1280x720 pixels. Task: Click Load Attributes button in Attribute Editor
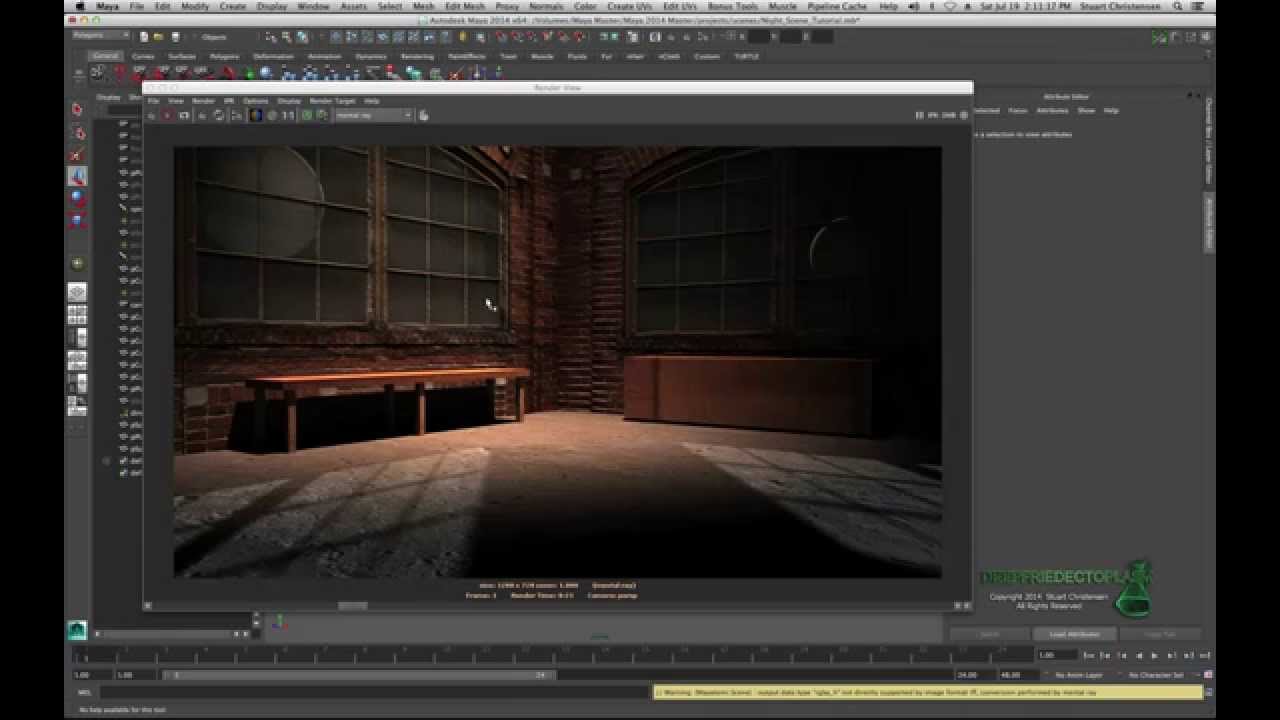1075,634
